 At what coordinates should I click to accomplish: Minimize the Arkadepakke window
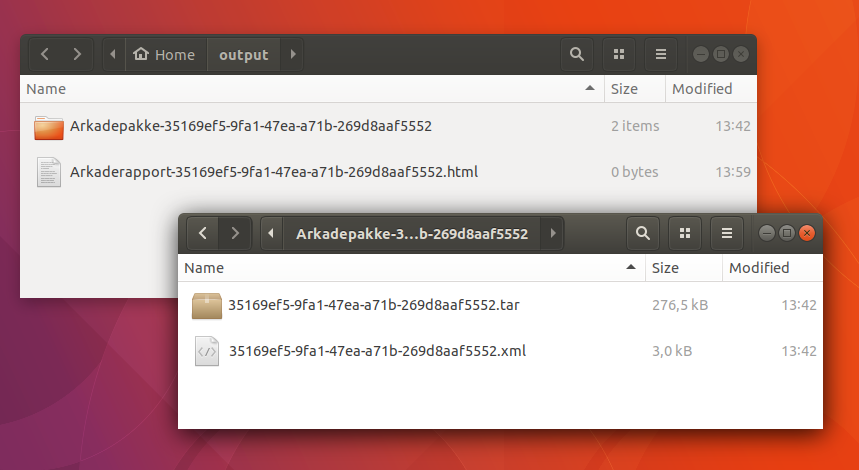[x=767, y=233]
